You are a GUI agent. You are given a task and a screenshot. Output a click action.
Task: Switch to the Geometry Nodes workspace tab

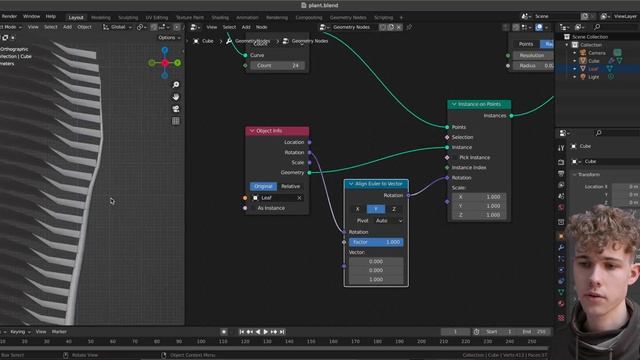click(x=348, y=18)
